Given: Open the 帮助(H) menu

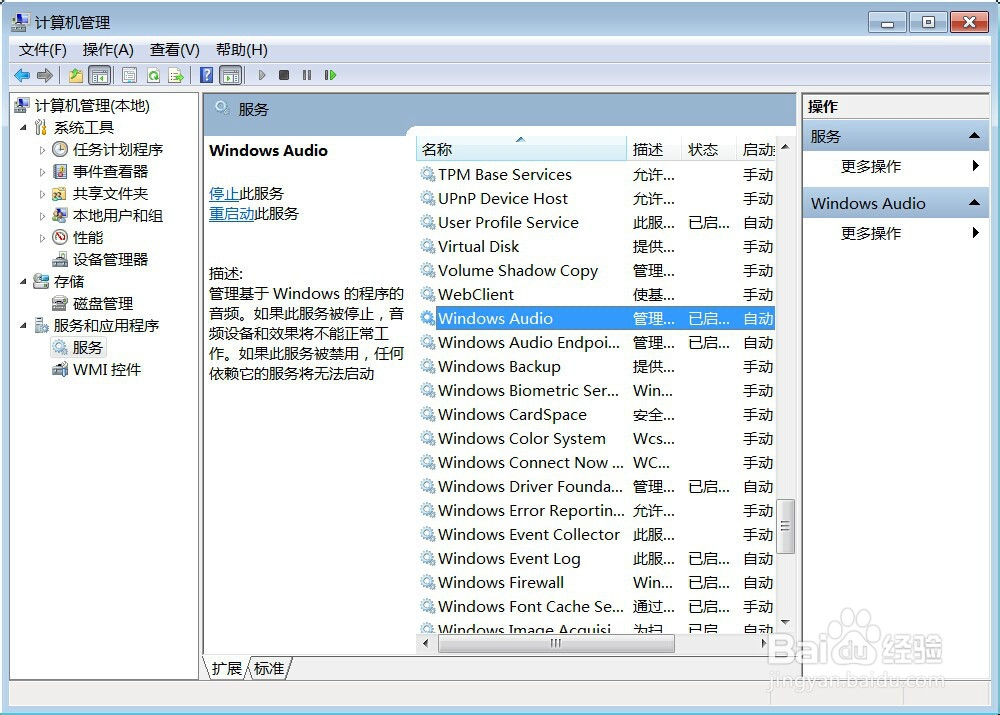Looking at the screenshot, I should 242,50.
